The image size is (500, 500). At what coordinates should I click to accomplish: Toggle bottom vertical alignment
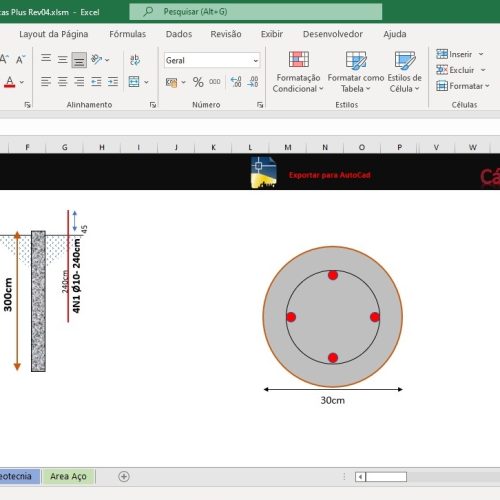pos(79,60)
